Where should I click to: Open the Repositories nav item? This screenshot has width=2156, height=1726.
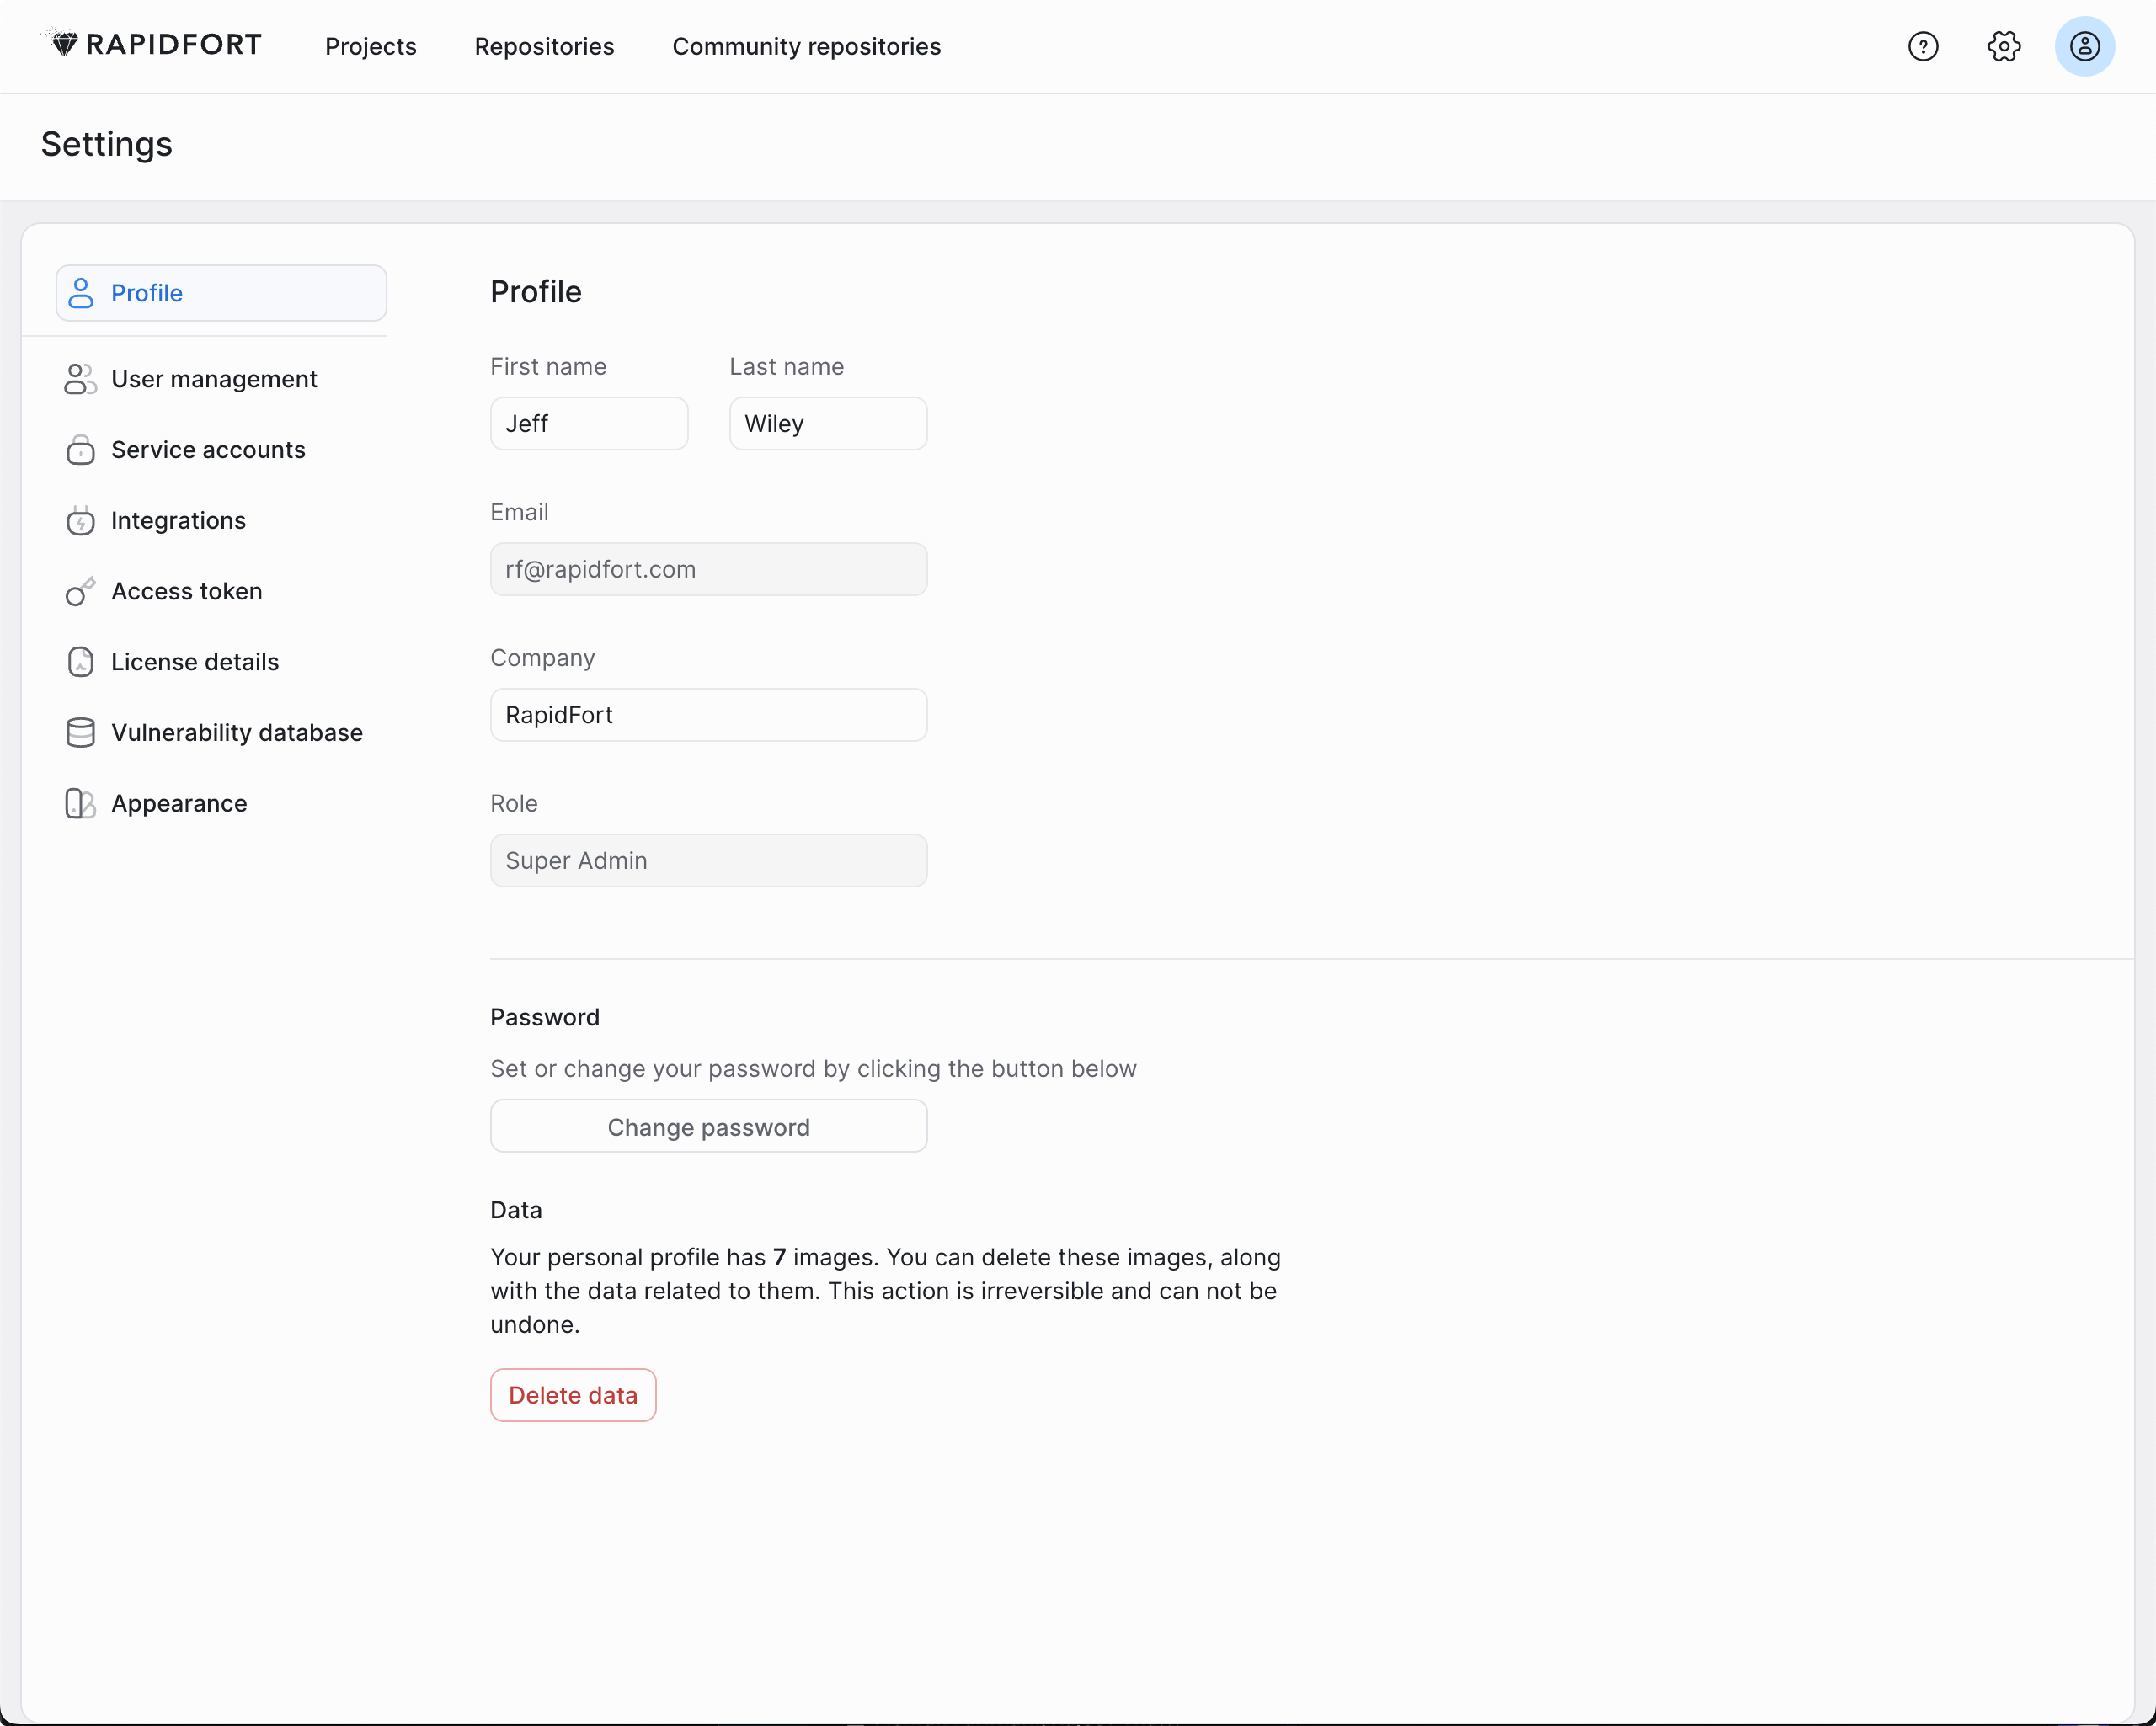tap(544, 46)
